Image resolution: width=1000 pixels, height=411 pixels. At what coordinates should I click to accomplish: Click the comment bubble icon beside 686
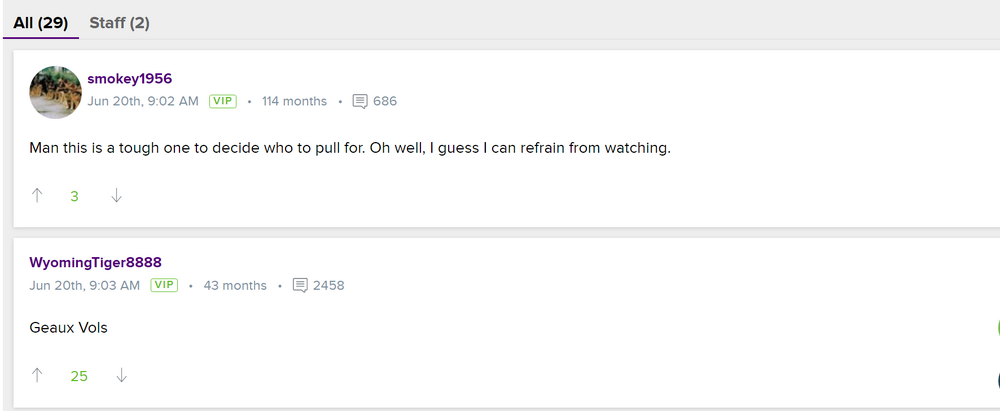pyautogui.click(x=360, y=101)
